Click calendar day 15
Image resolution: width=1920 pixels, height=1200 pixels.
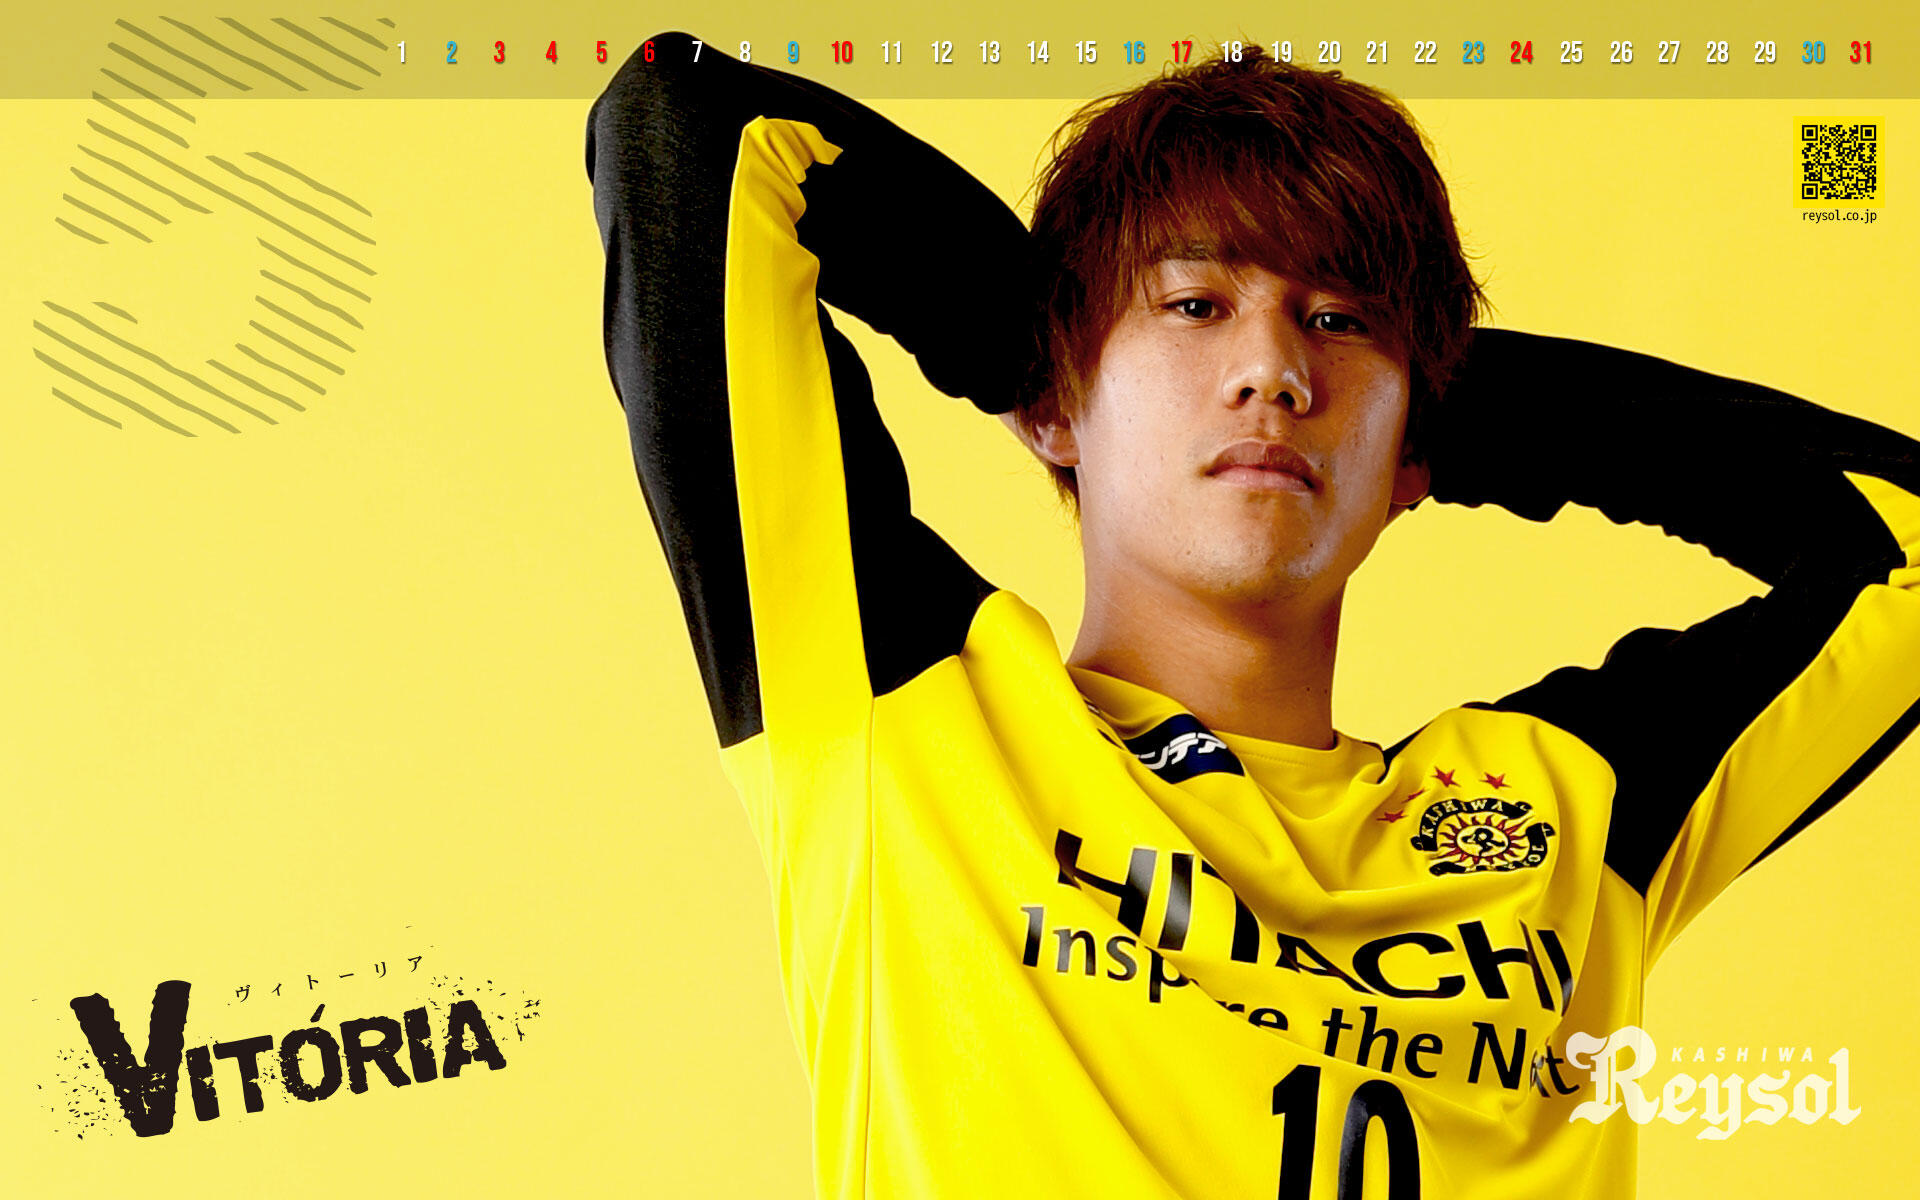coord(1086,53)
